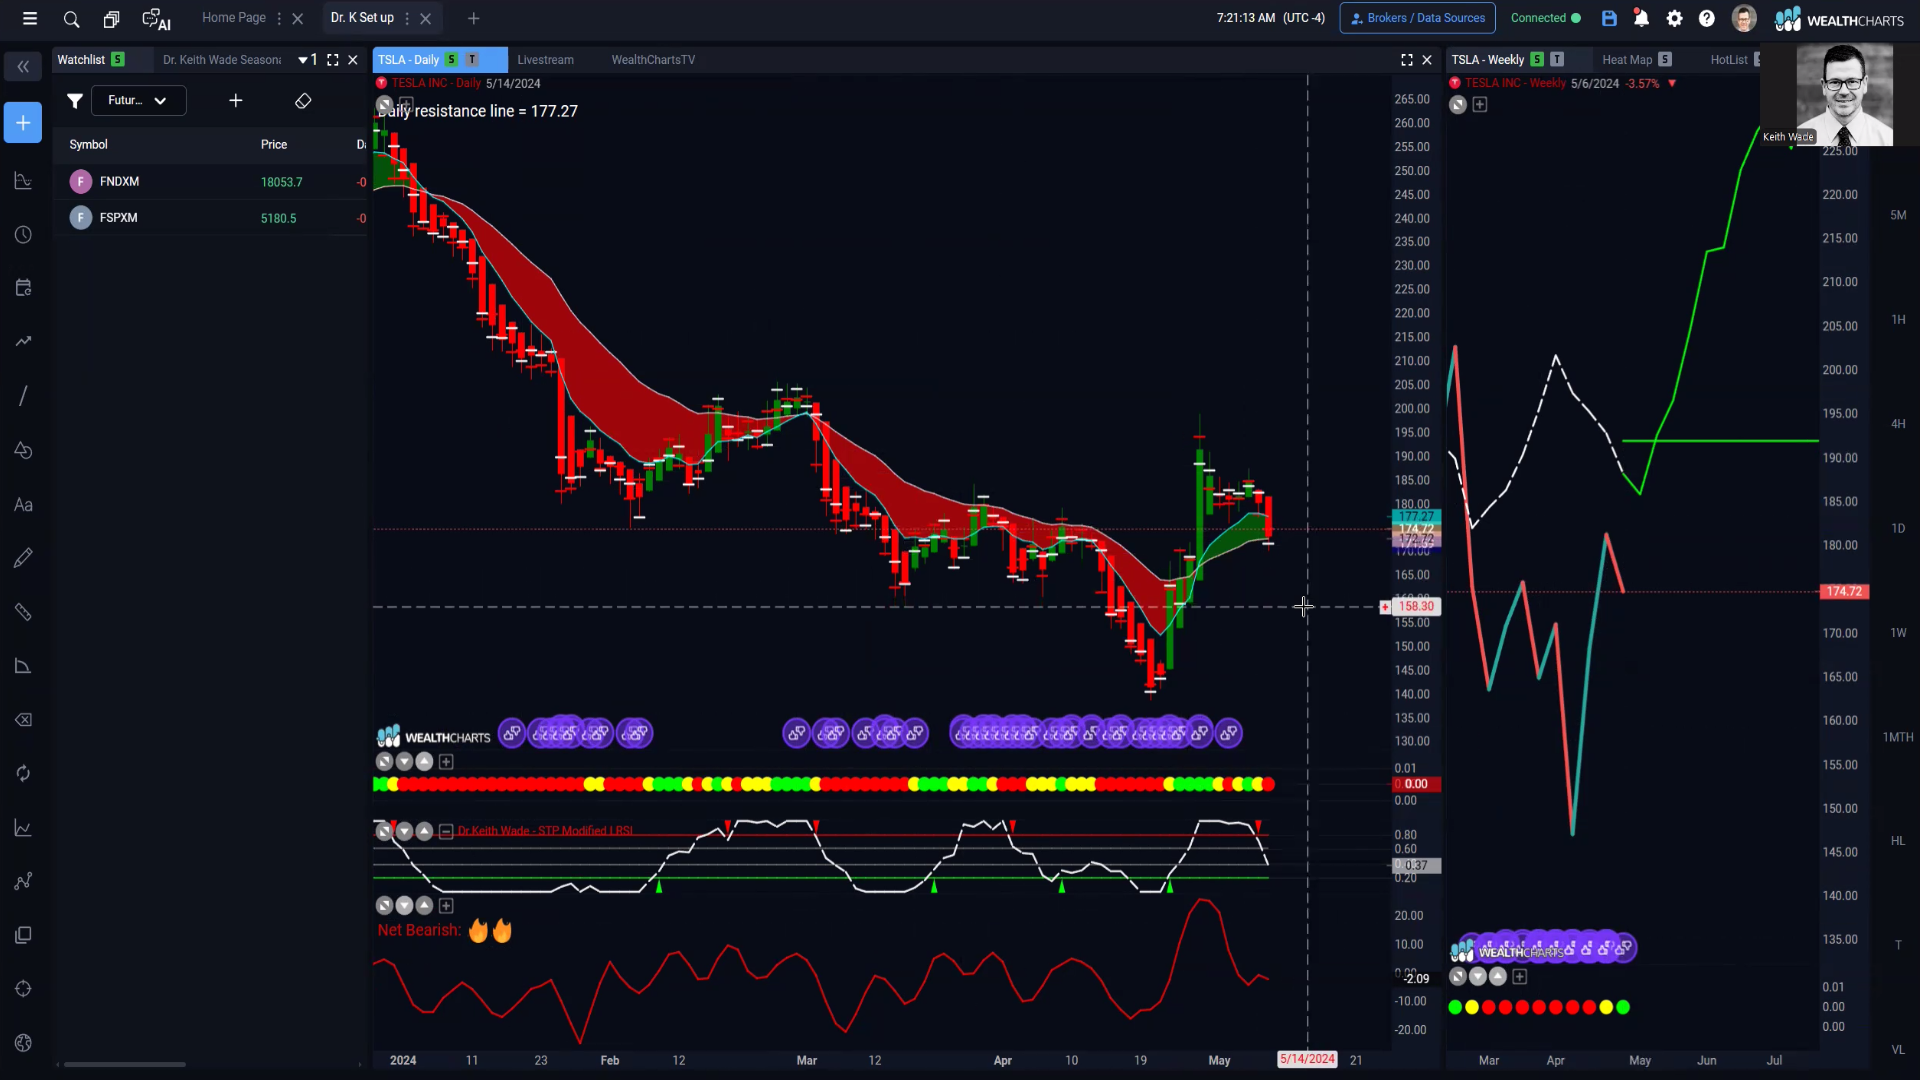Toggle the S badge on TSLA - Daily tab
The width and height of the screenshot is (1920, 1080).
click(x=452, y=60)
